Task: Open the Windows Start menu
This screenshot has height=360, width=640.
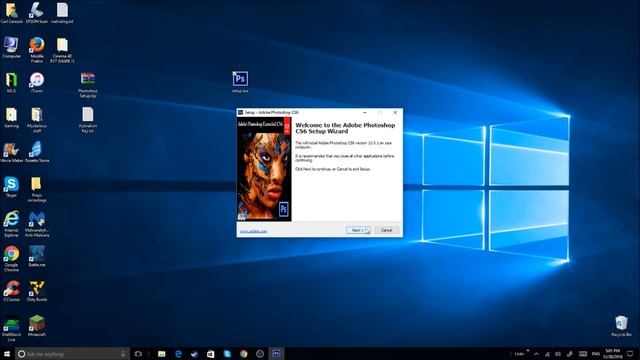Action: 7,354
